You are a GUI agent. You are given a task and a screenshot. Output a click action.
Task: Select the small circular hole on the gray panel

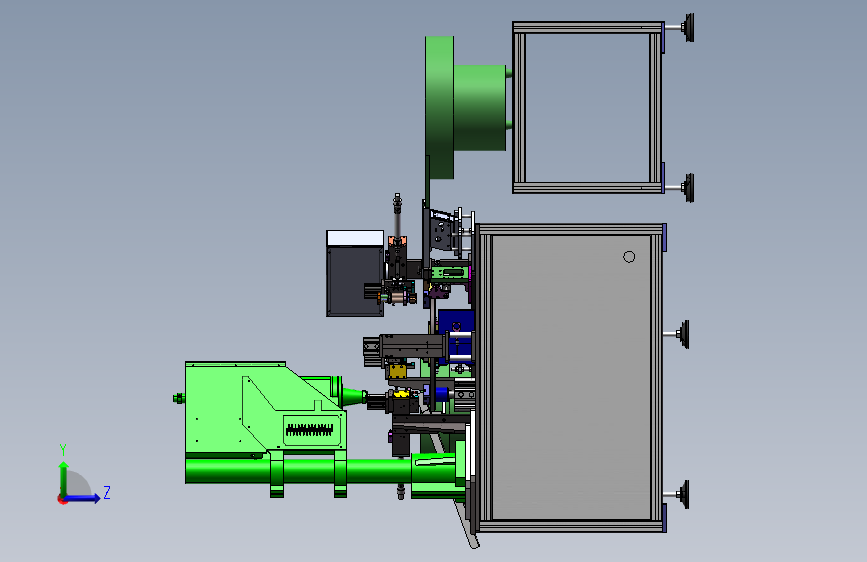click(629, 257)
